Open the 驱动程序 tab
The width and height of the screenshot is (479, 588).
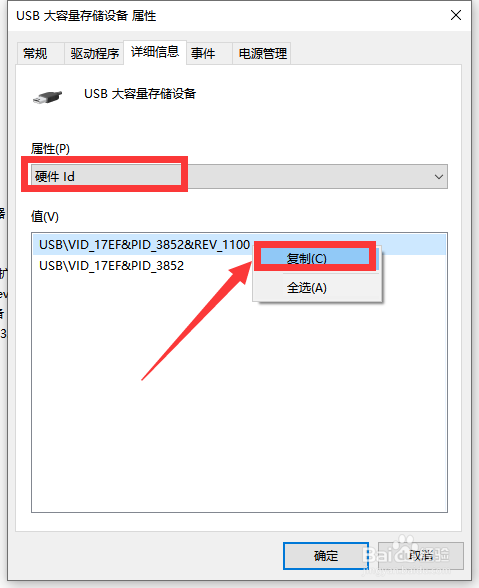point(94,54)
